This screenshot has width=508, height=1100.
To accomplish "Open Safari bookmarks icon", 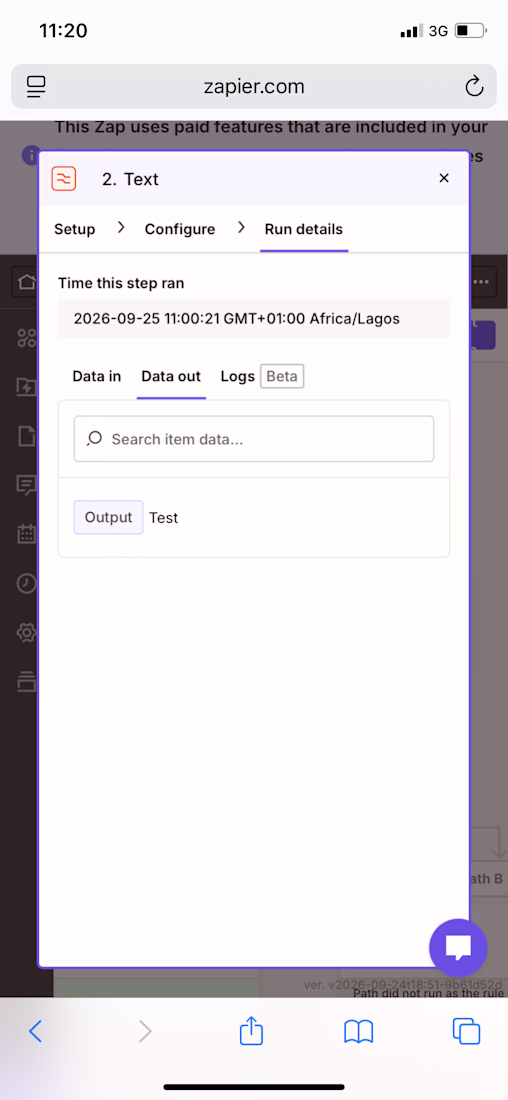I will click(x=359, y=1031).
